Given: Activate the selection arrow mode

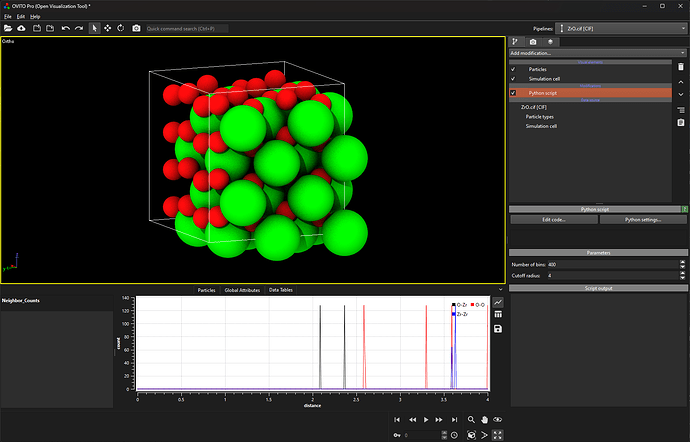Looking at the screenshot, I should [94, 28].
